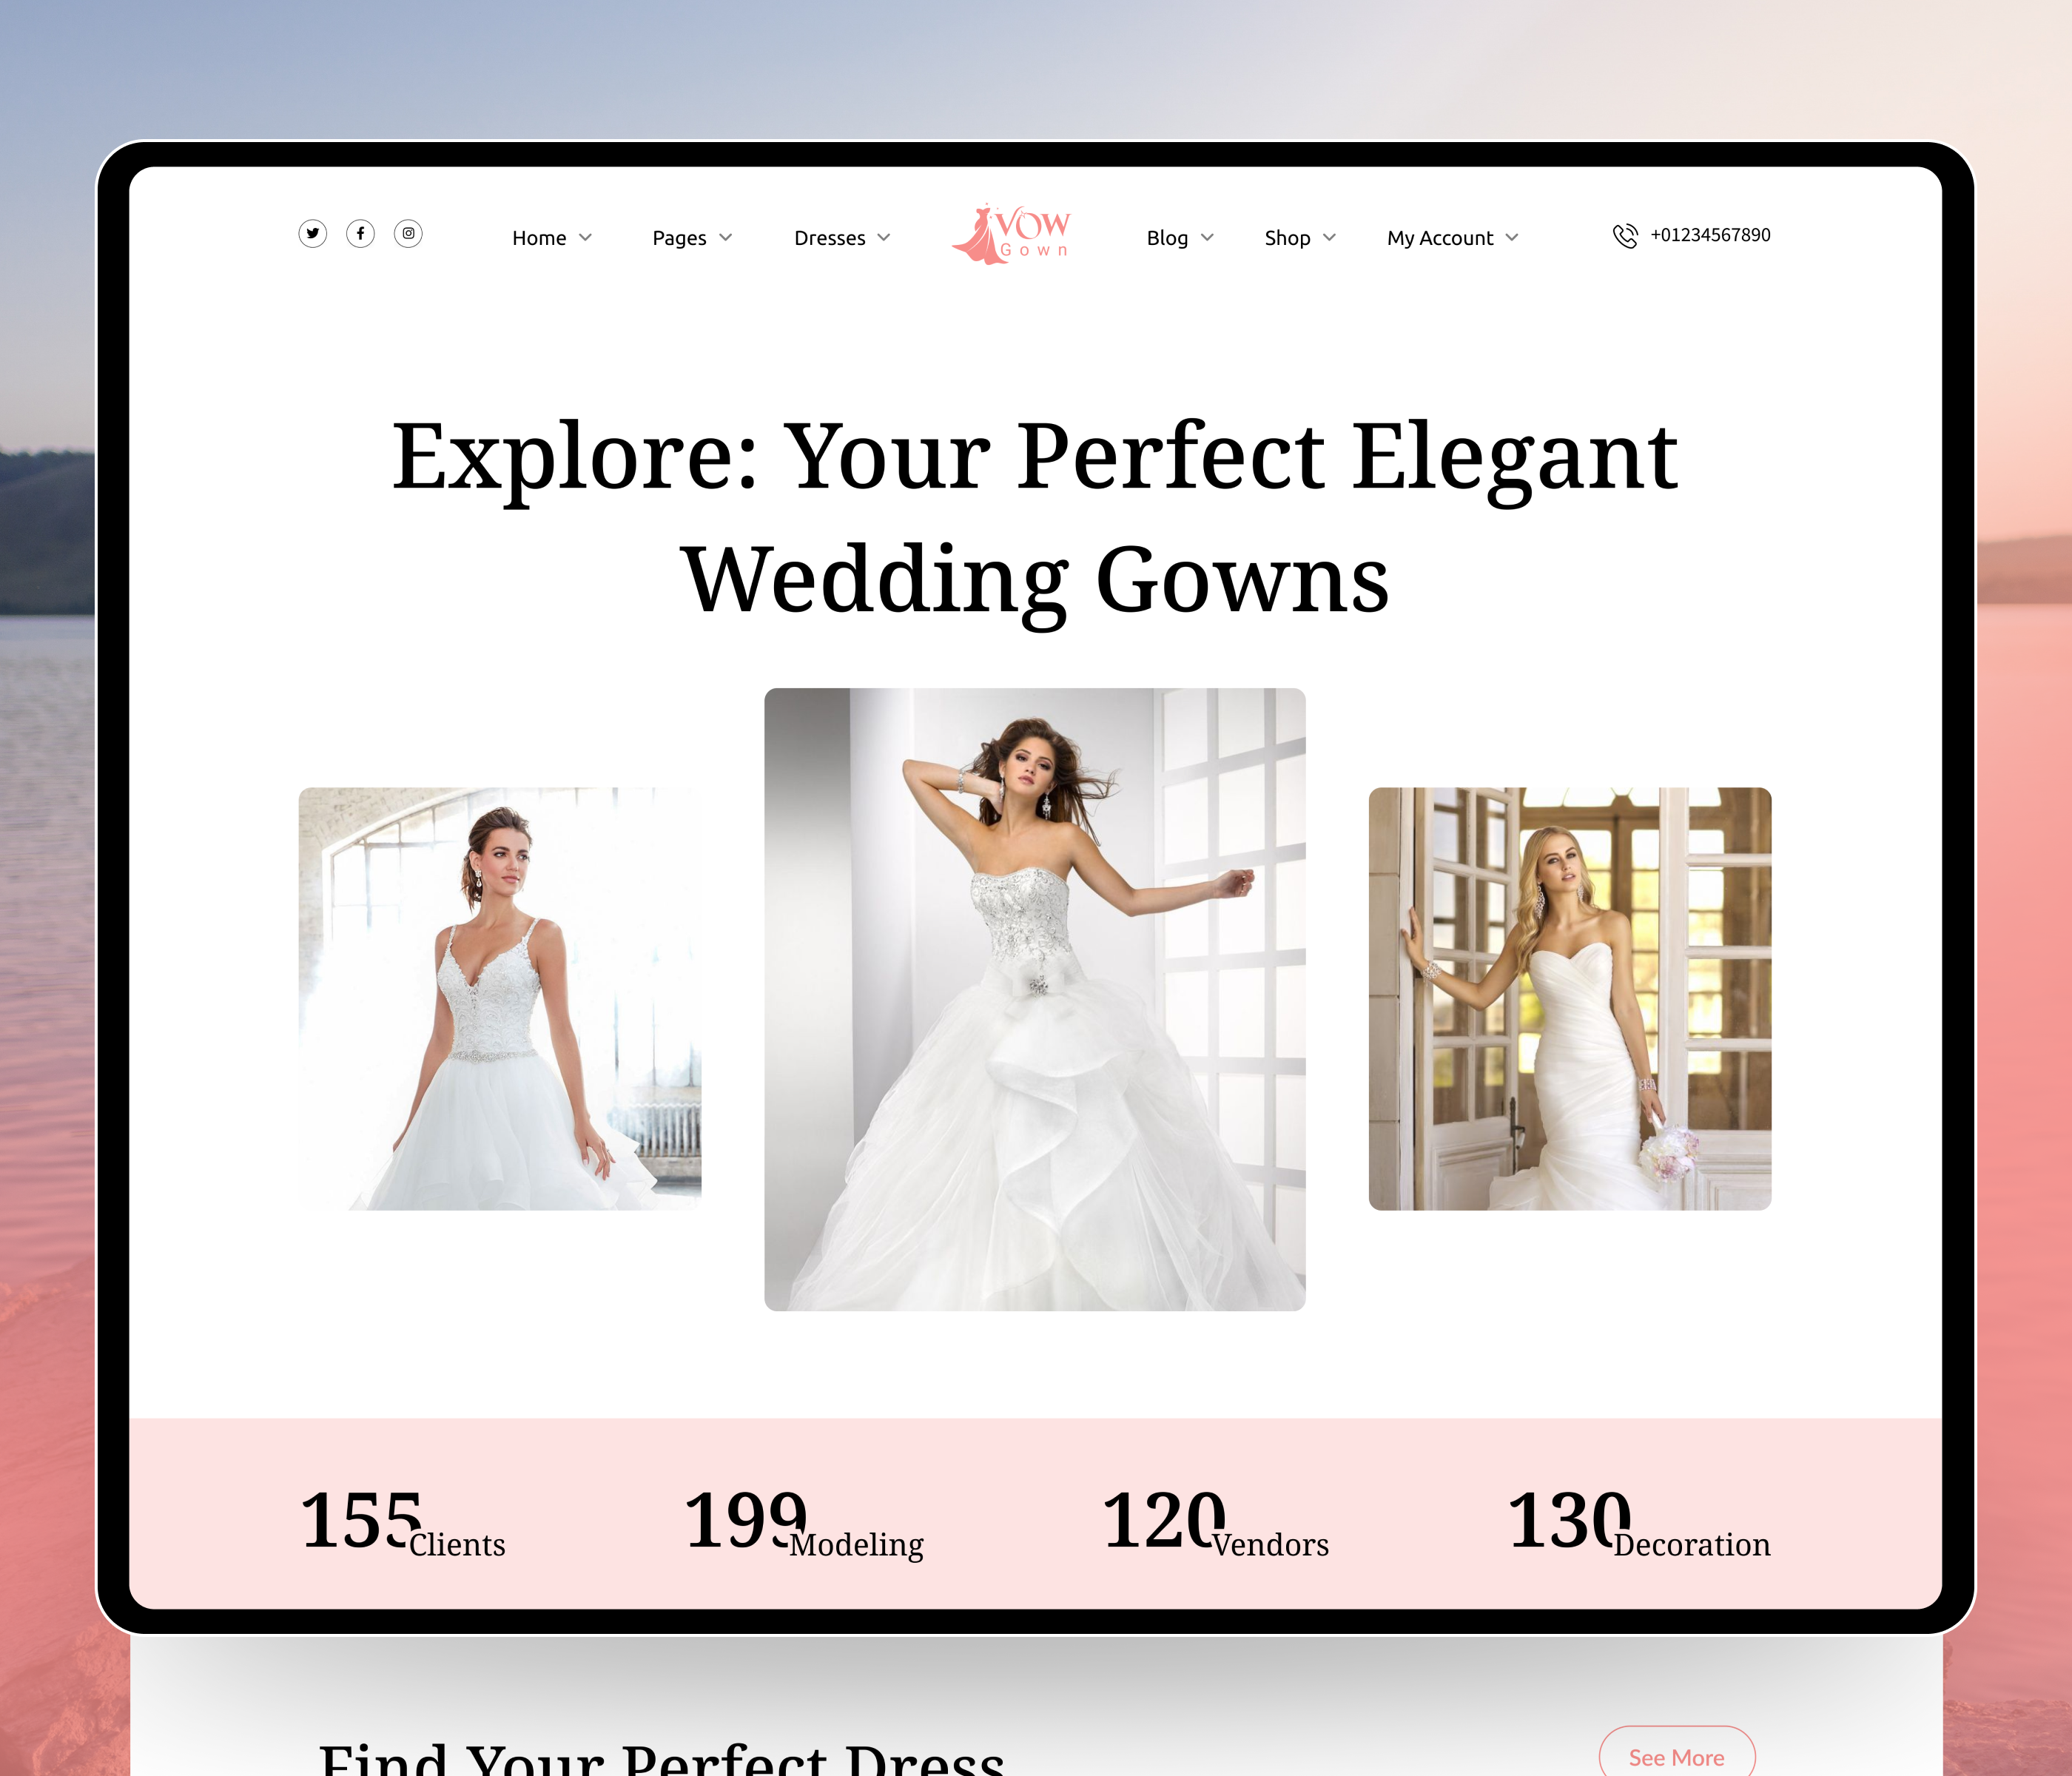Navigate to the Blog section
Screen dimensions: 2072x1776
(x=1168, y=238)
